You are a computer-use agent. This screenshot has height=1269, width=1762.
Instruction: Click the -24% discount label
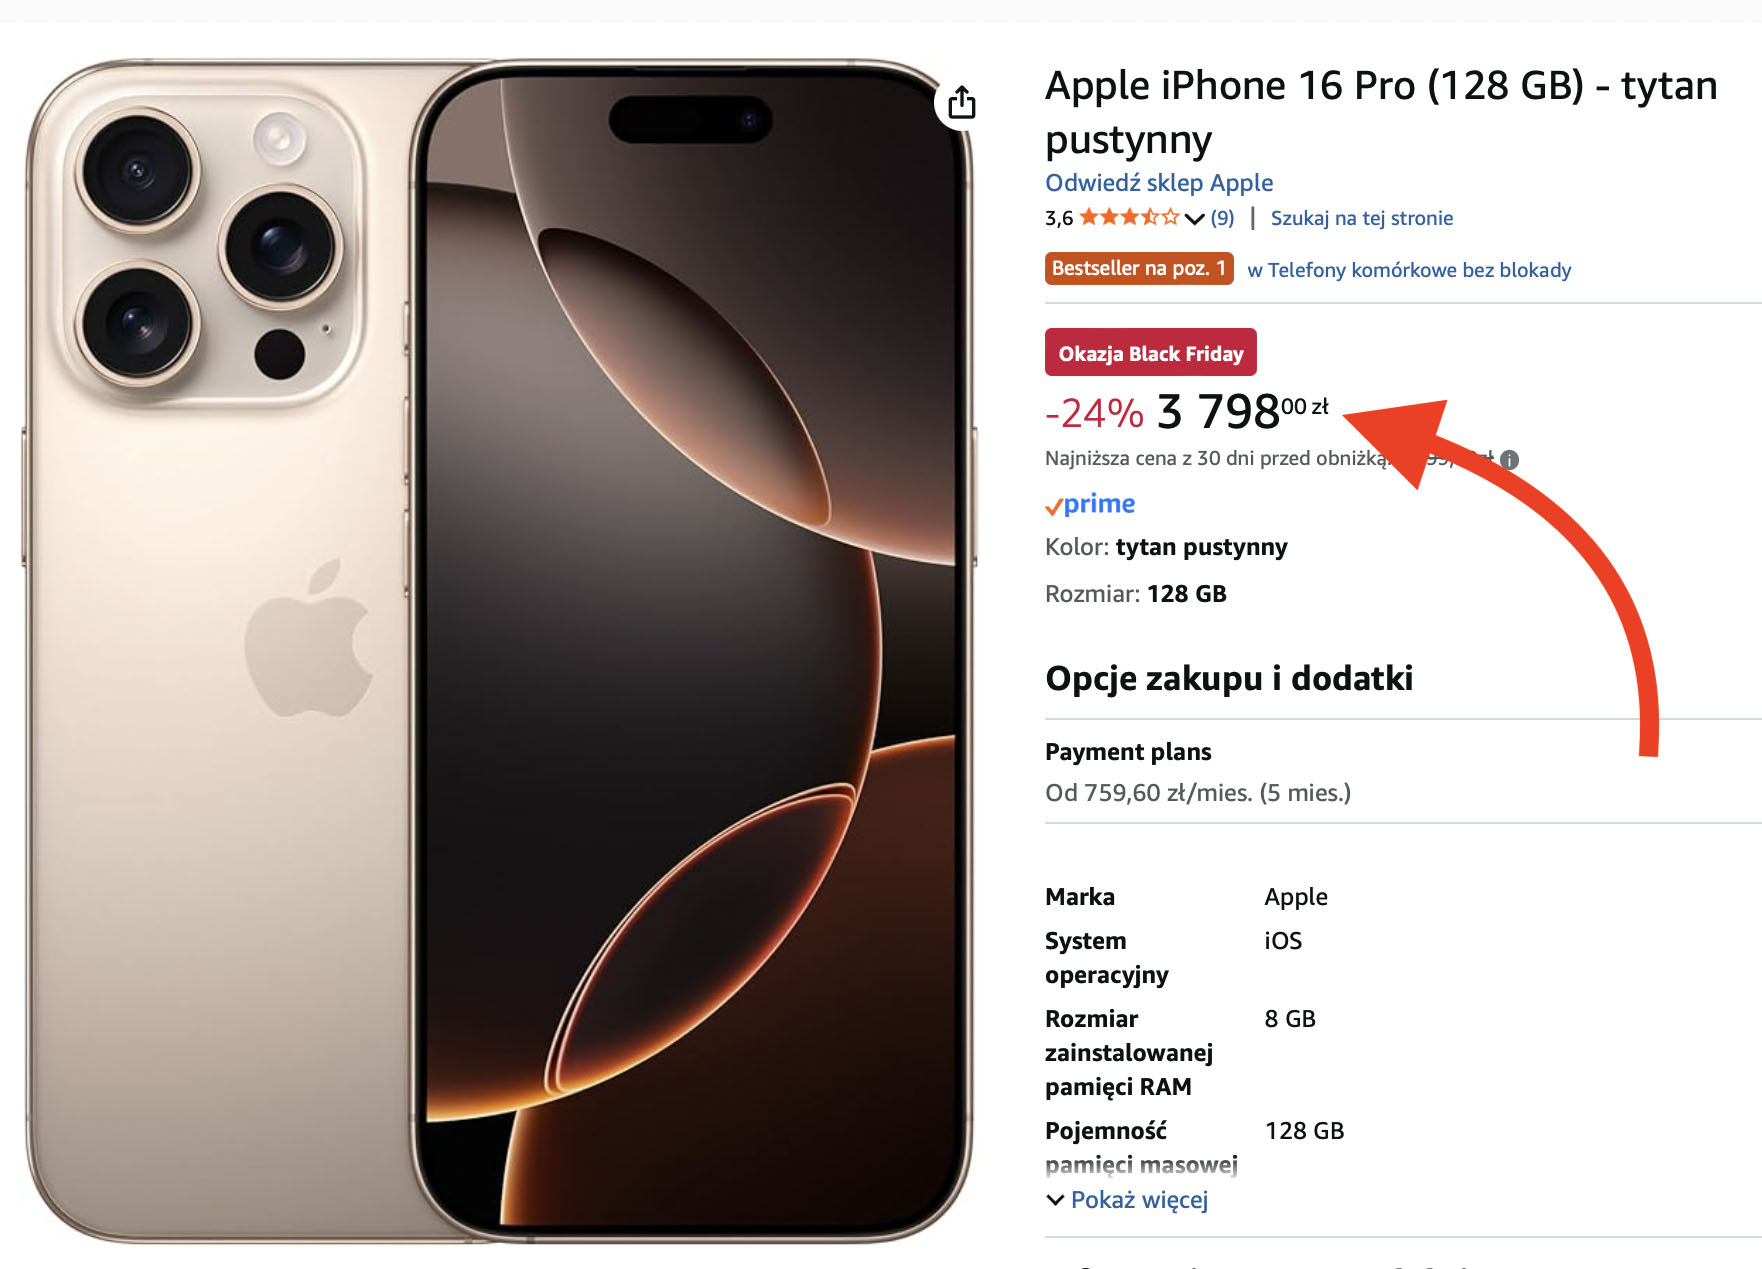pos(1094,413)
